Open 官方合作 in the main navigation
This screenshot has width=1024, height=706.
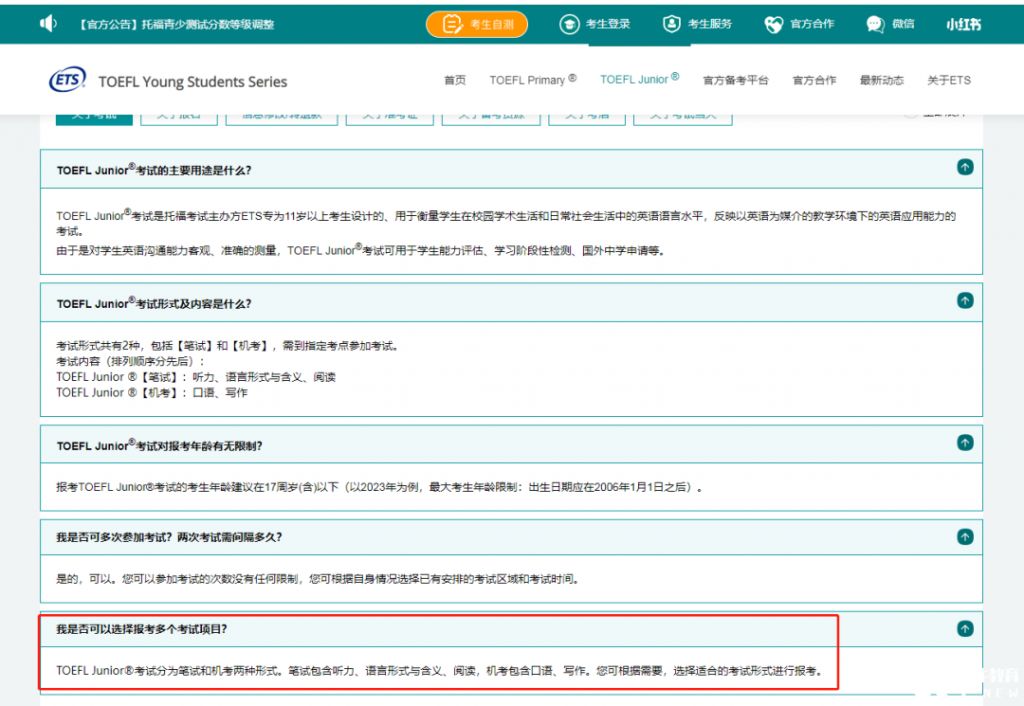pos(814,80)
